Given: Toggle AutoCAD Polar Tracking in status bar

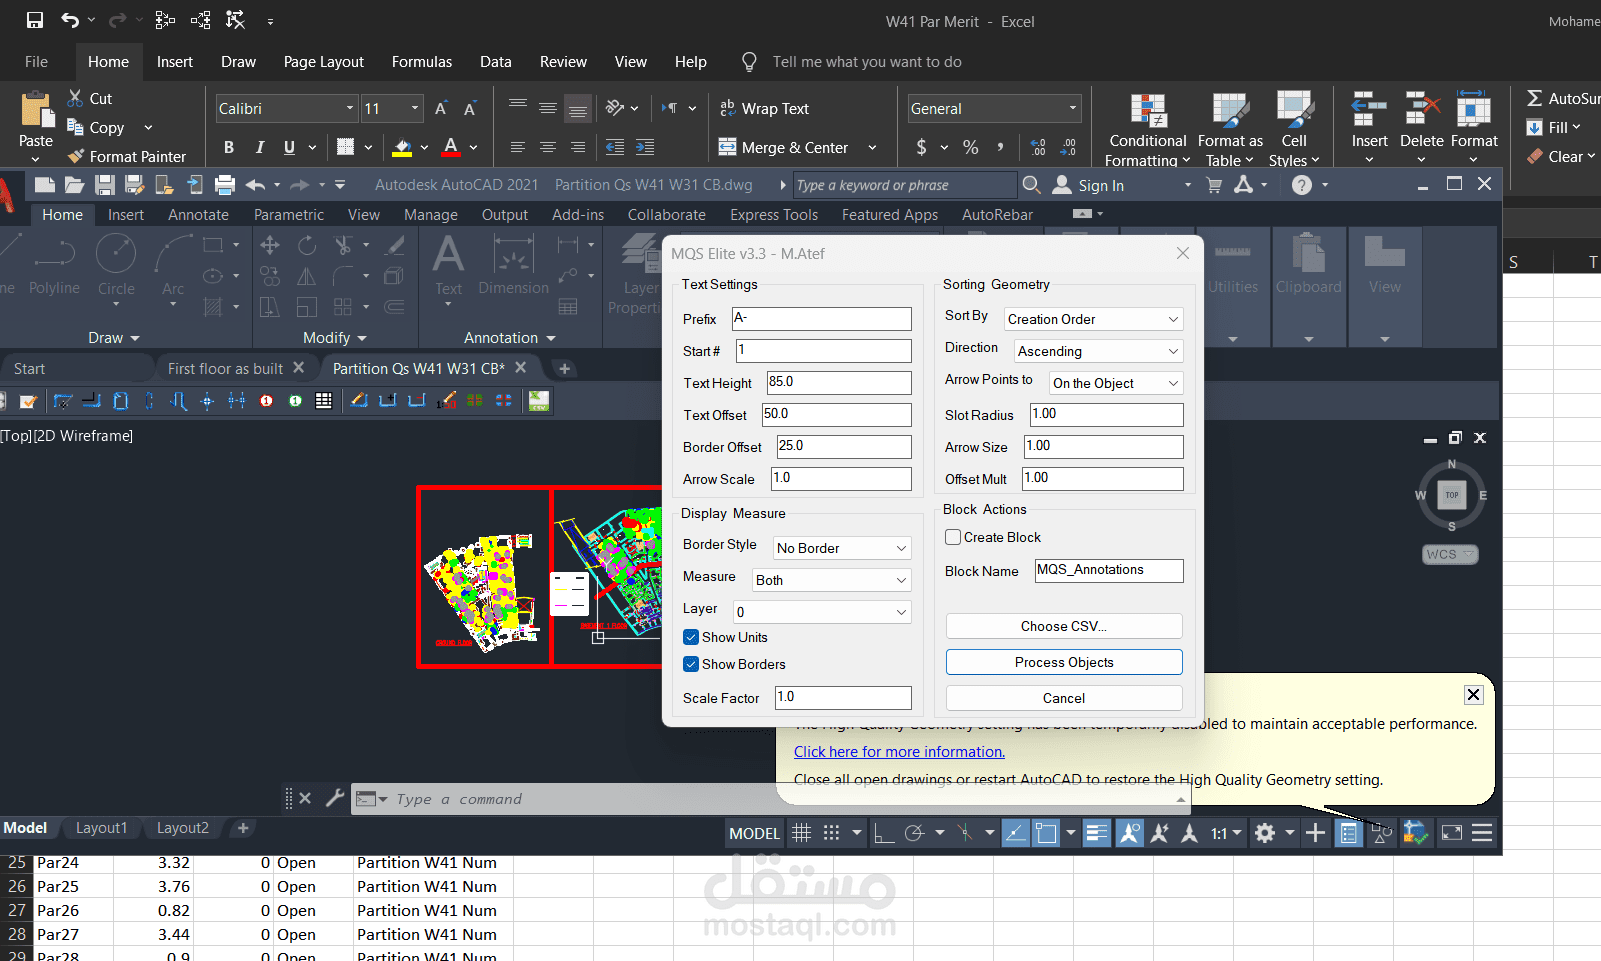Looking at the screenshot, I should 914,833.
